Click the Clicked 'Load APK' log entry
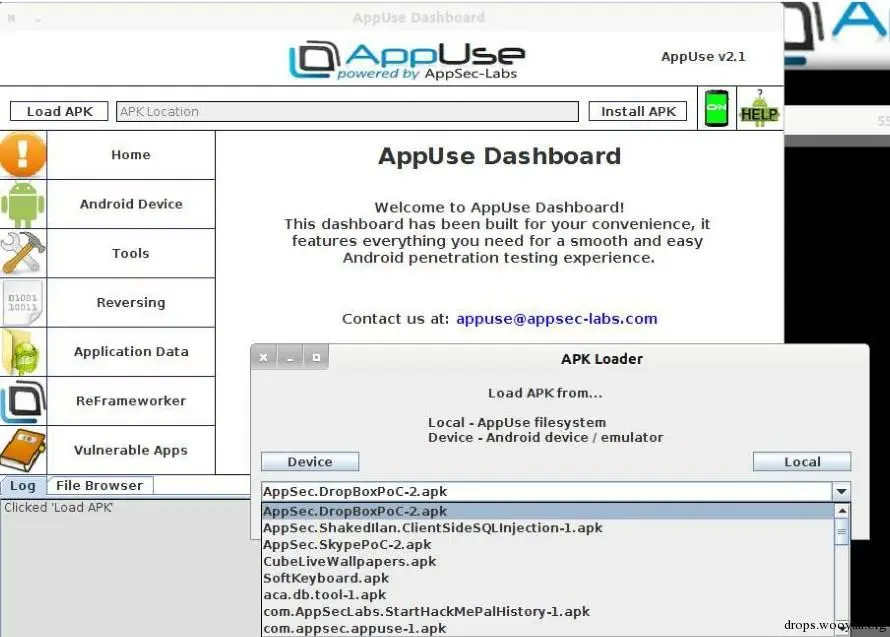Viewport: 890px width, 637px height. [x=58, y=508]
